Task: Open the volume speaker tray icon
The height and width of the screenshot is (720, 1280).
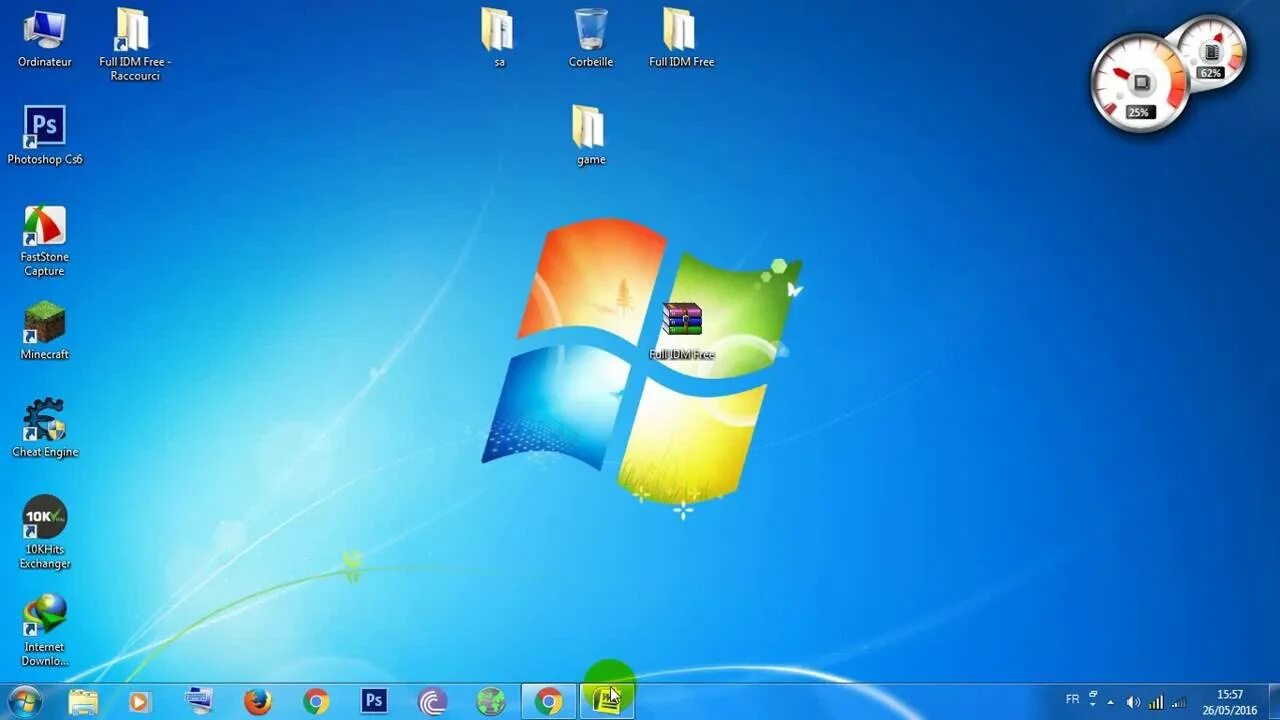Action: click(x=1133, y=703)
